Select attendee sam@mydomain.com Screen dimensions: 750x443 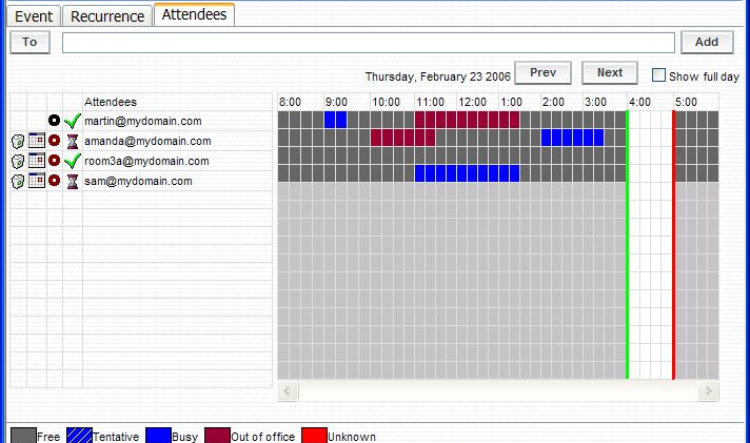pos(138,181)
